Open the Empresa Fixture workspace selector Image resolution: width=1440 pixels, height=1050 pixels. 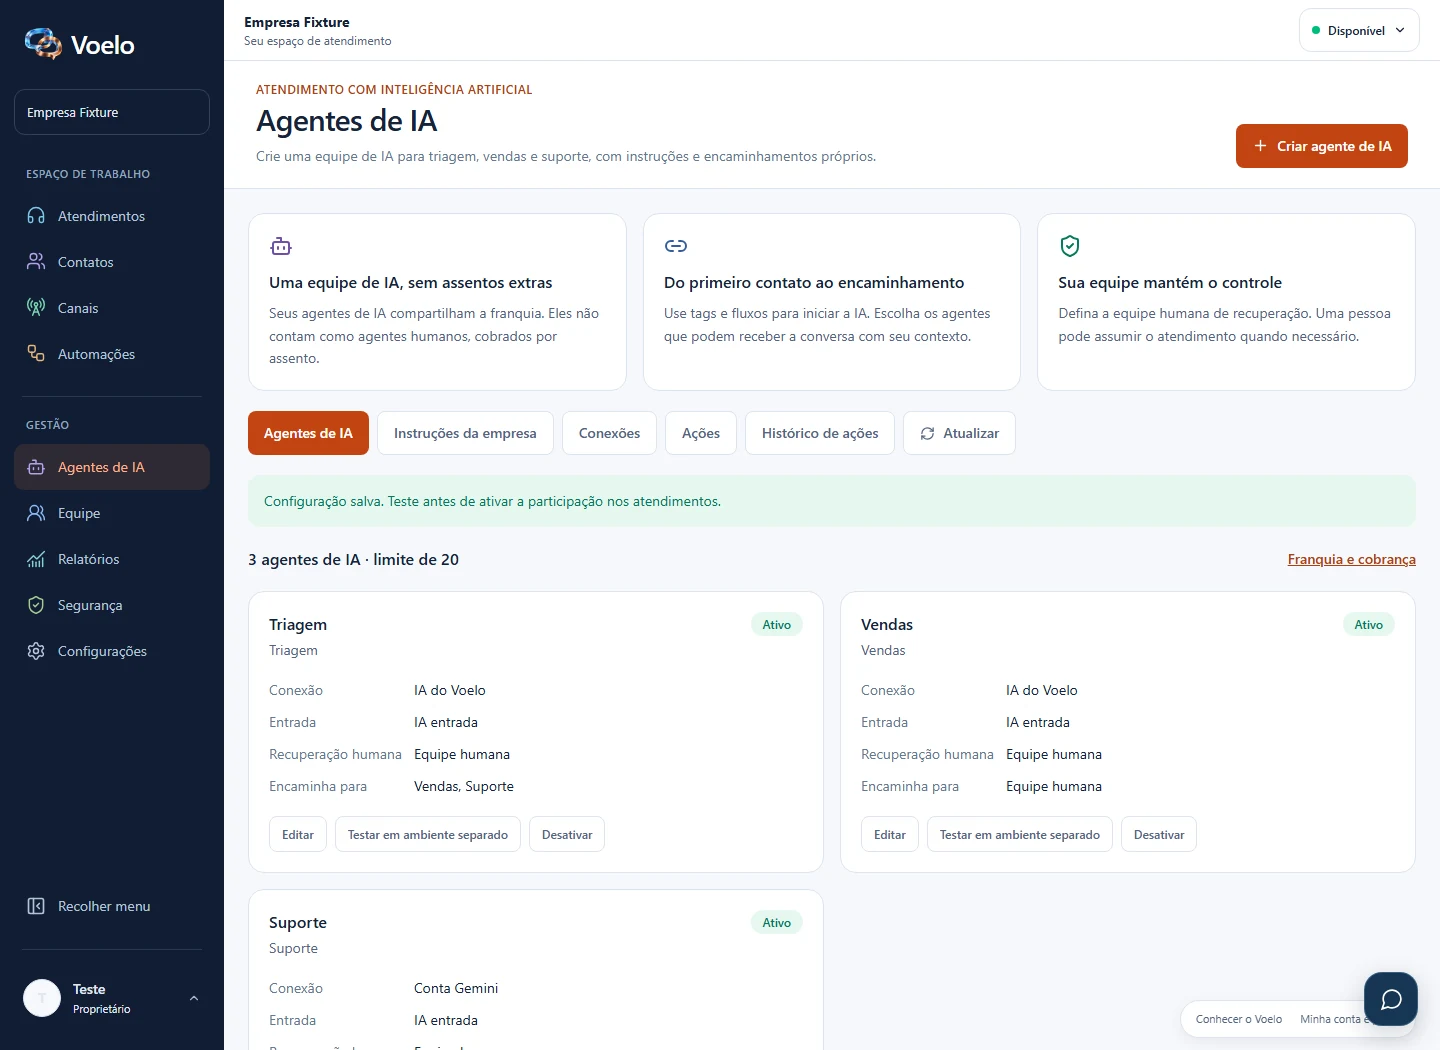pos(112,112)
